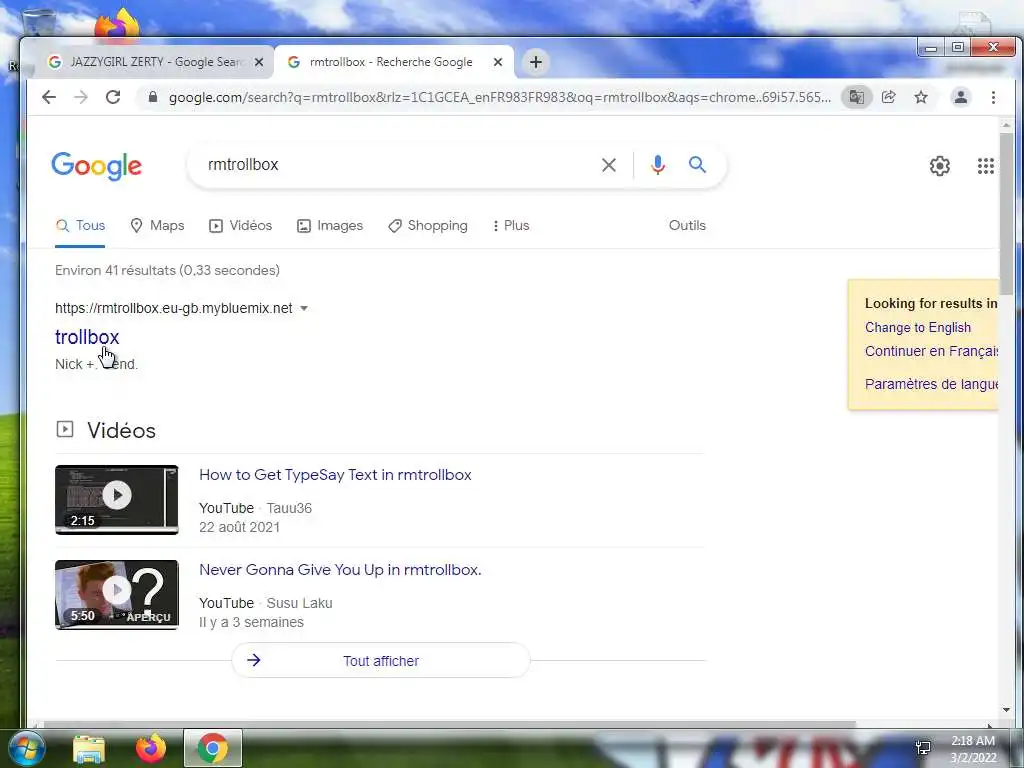Select the rmtrollbox Recherche Google tab
Viewport: 1024px width, 768px height.
392,62
